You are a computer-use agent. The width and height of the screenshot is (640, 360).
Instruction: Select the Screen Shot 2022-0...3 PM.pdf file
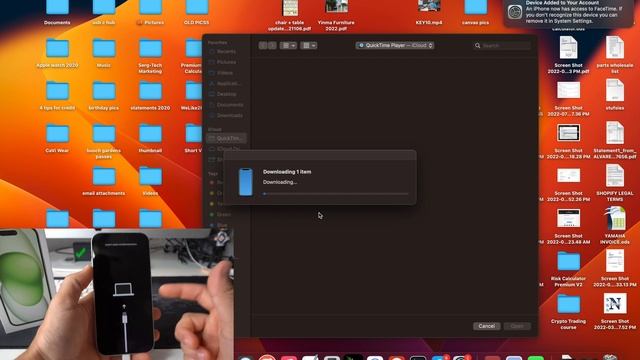pyautogui.click(x=568, y=55)
